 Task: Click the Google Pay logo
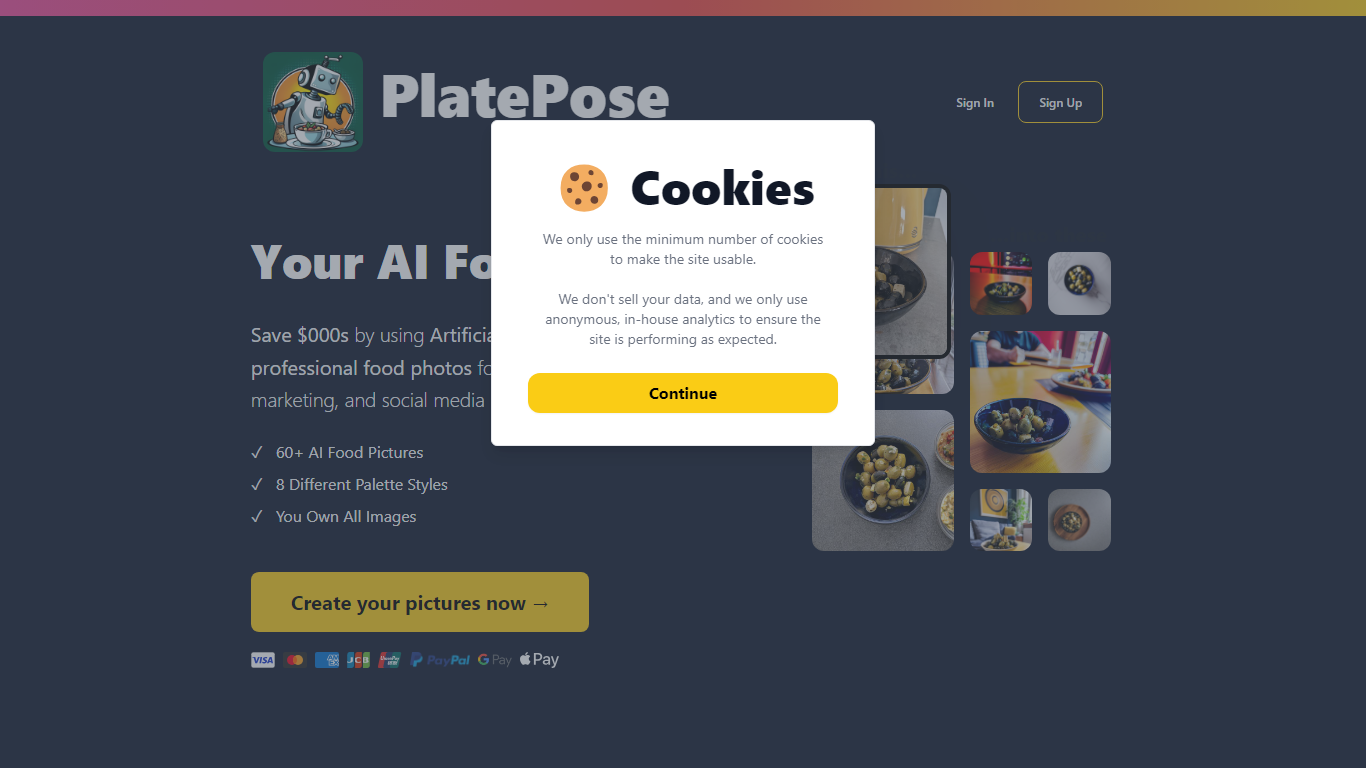[494, 660]
